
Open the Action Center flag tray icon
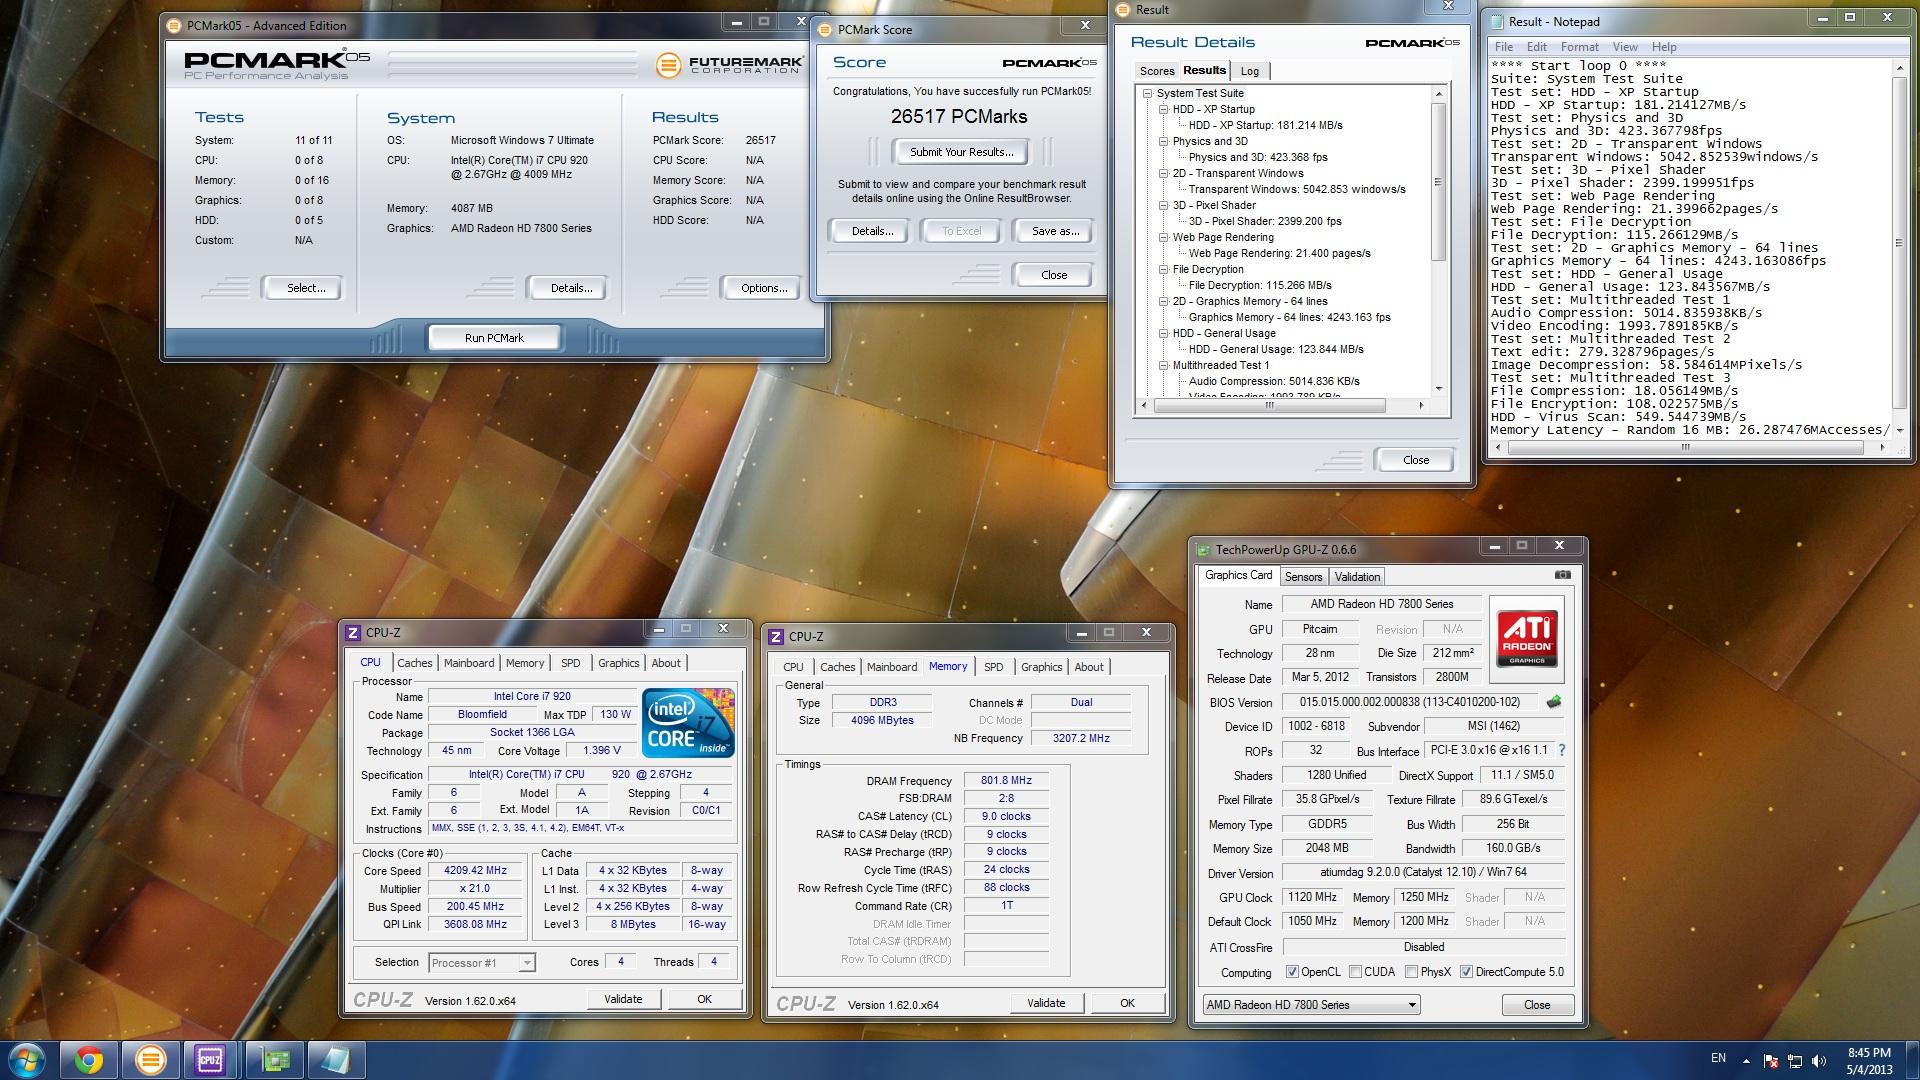click(x=1771, y=1061)
